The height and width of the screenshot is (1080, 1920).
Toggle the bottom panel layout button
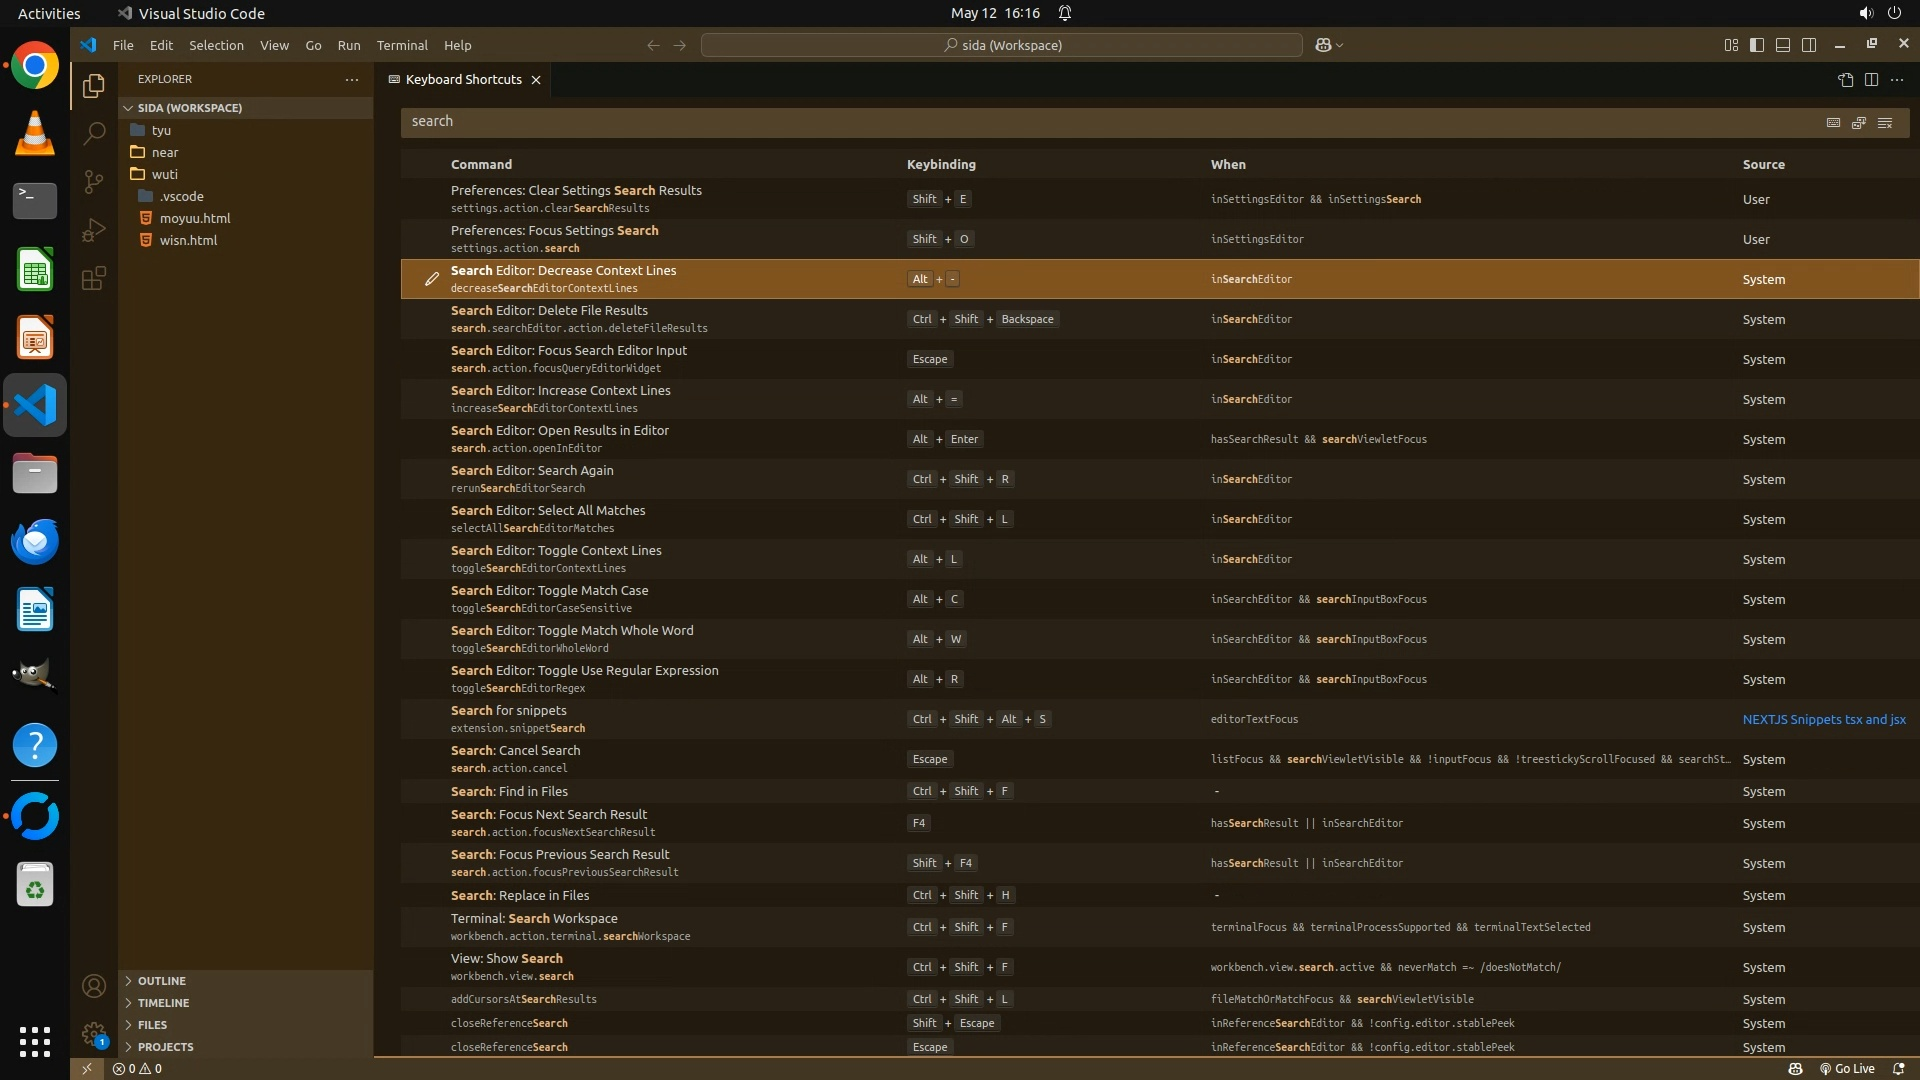click(x=1783, y=45)
